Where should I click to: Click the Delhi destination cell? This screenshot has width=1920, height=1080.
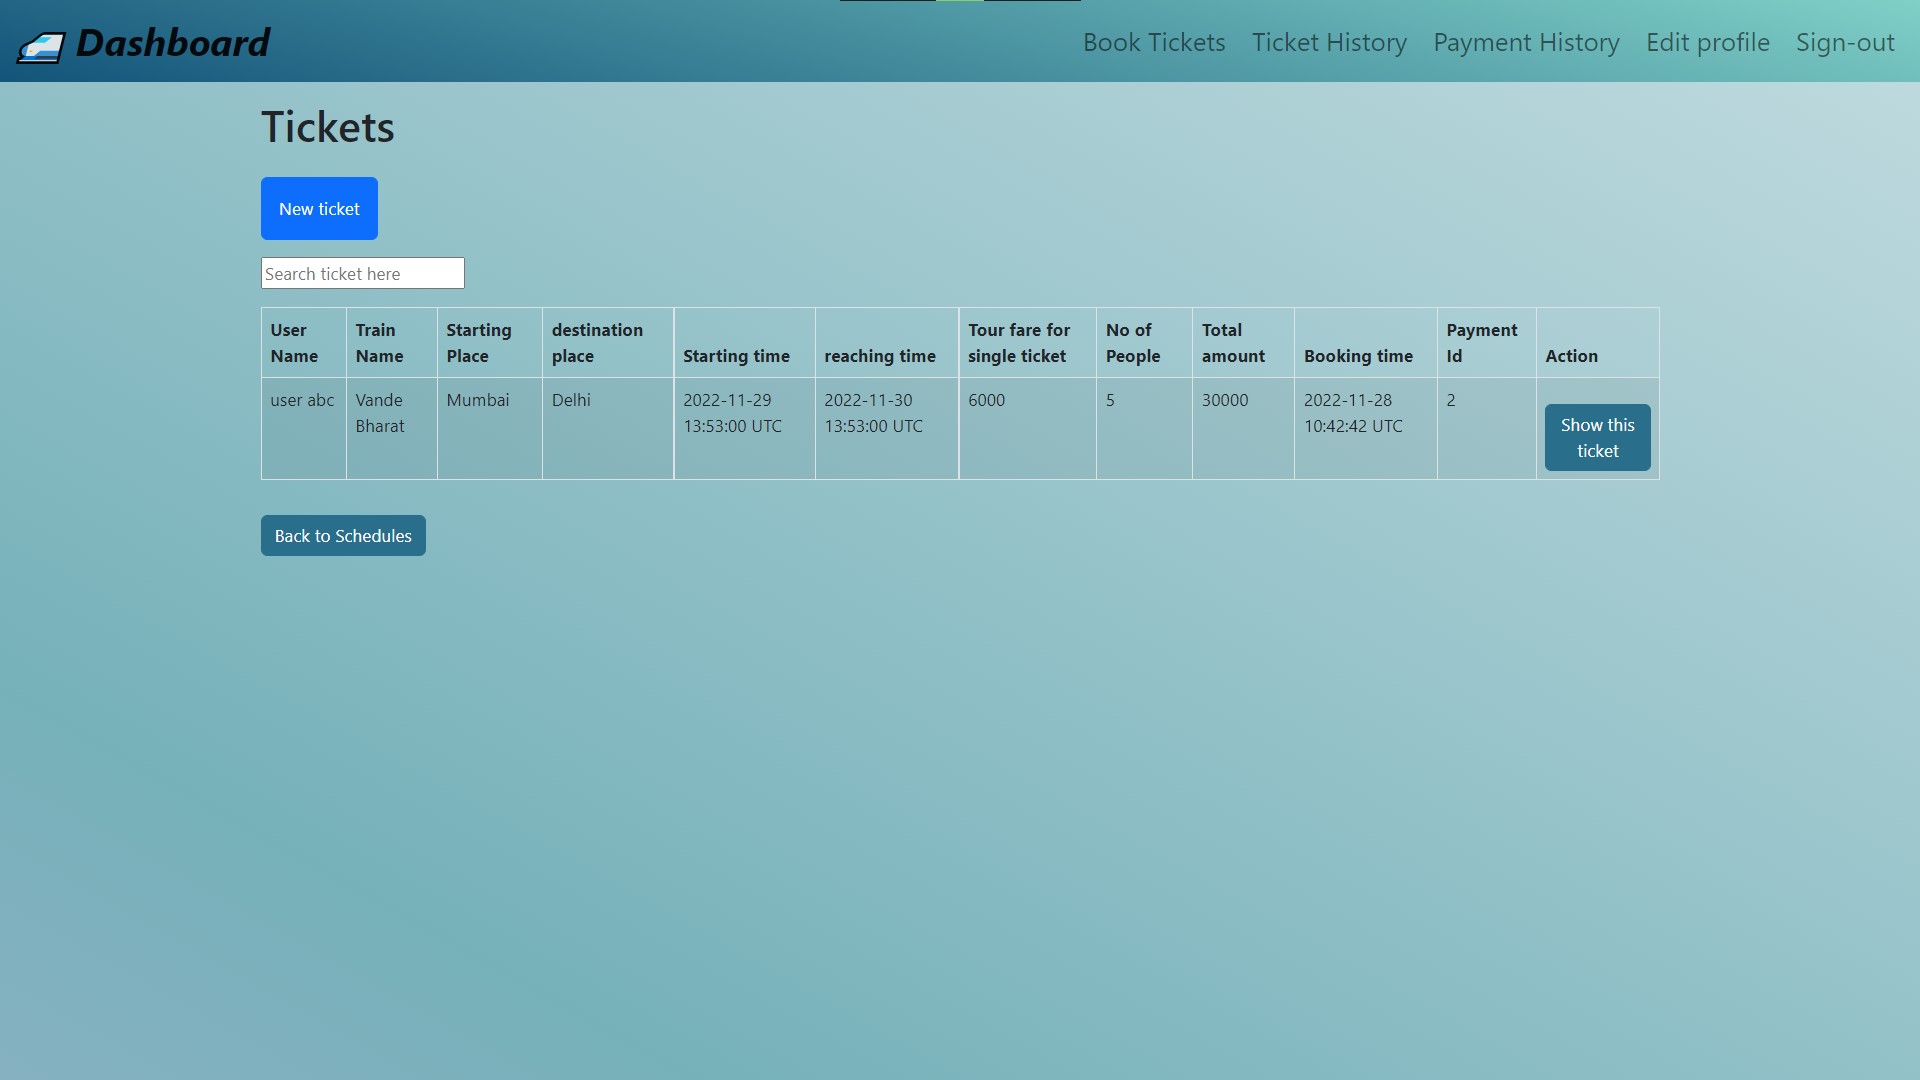[x=571, y=399]
